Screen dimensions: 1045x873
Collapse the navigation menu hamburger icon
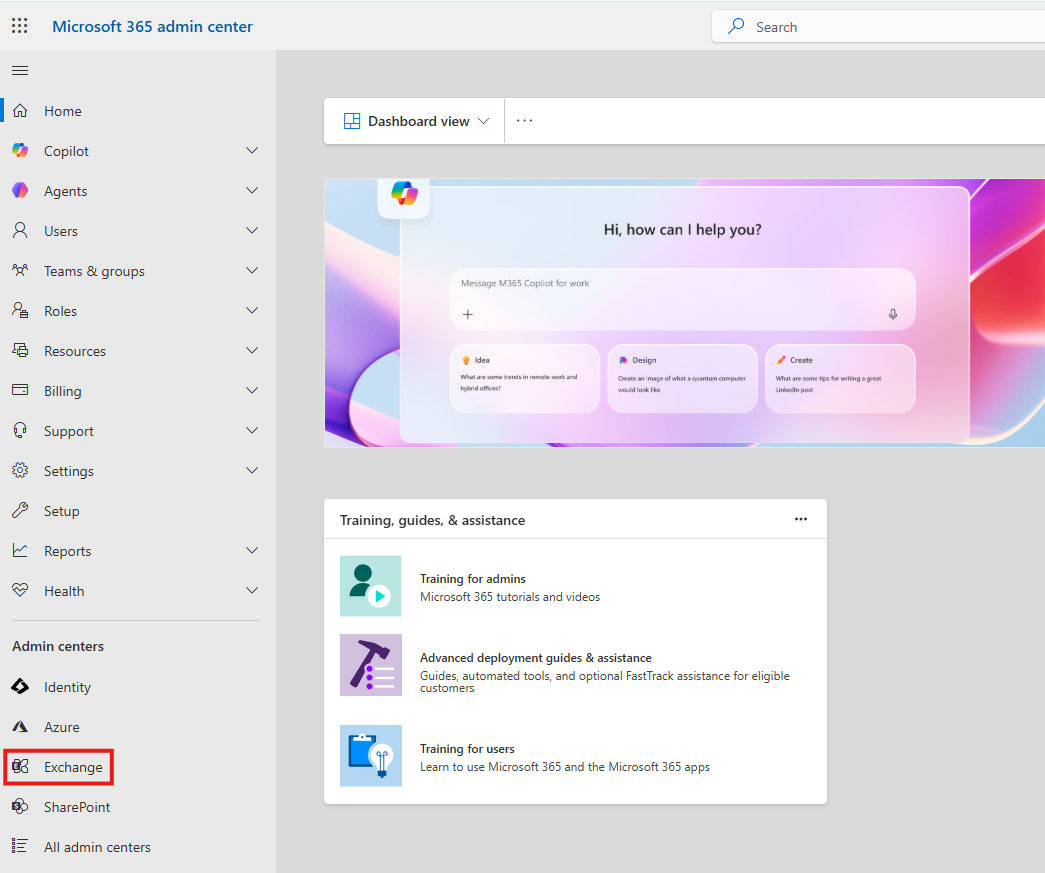click(x=20, y=70)
